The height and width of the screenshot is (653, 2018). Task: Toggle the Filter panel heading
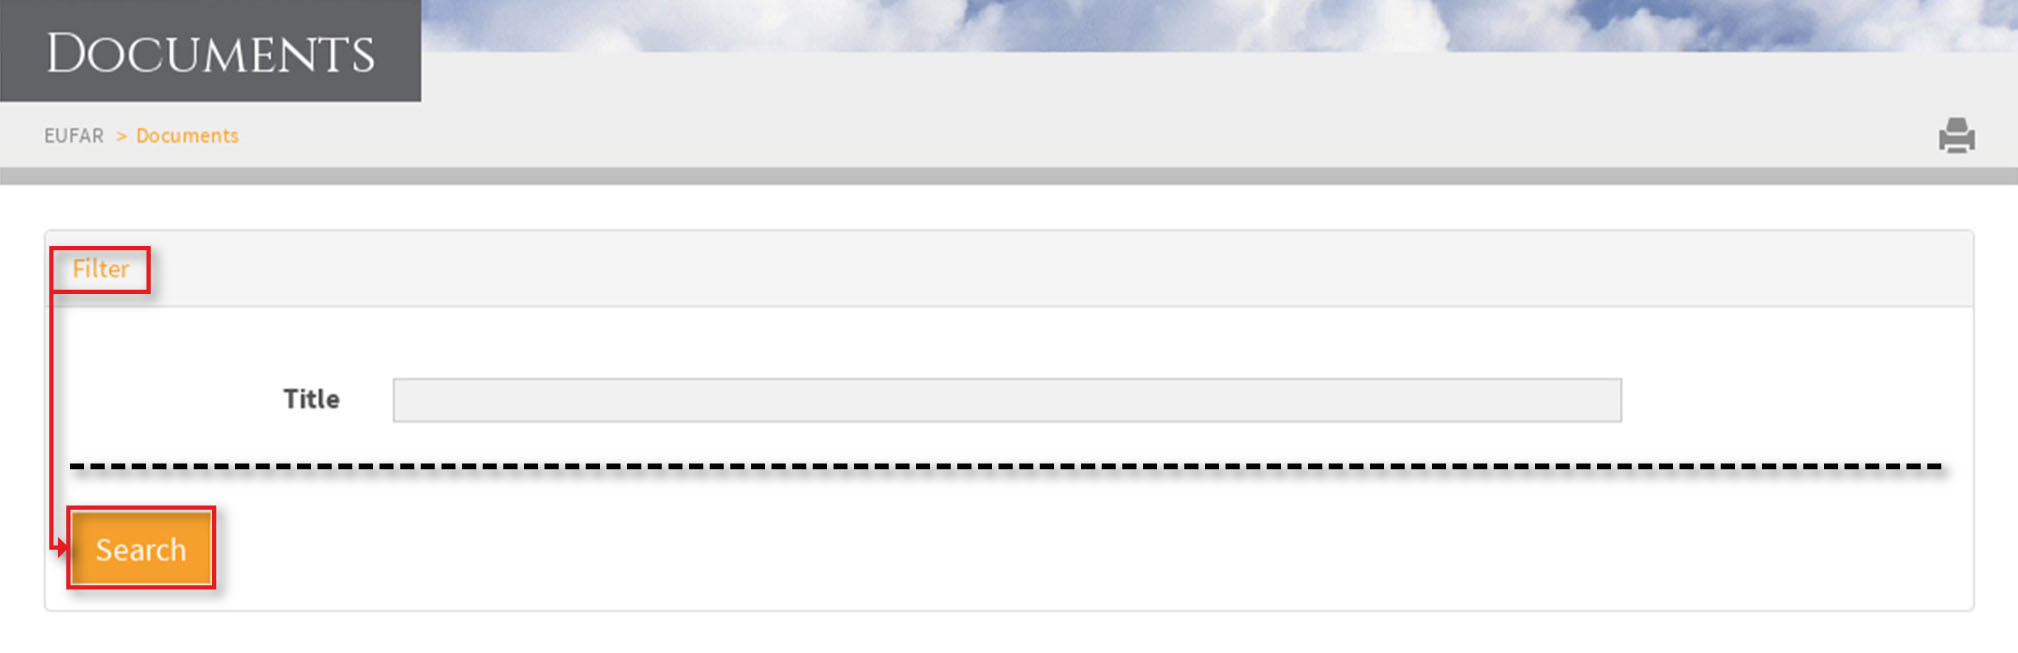pyautogui.click(x=100, y=269)
